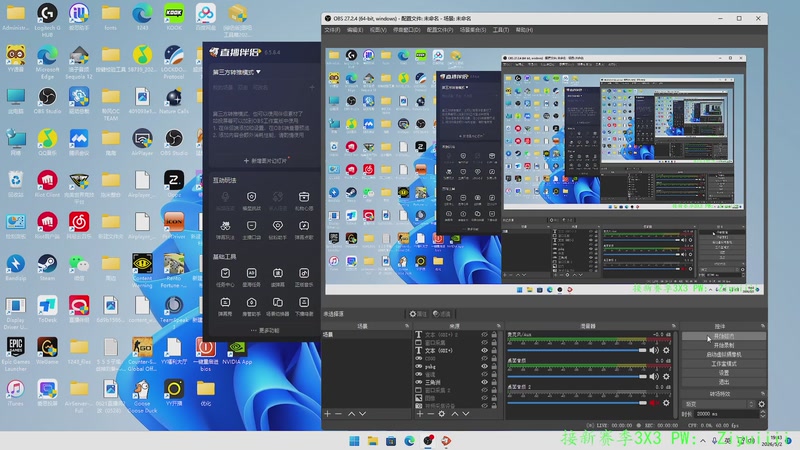The image size is (800, 450).
Task: Hide the pubg source via eye icon
Action: pos(484,366)
